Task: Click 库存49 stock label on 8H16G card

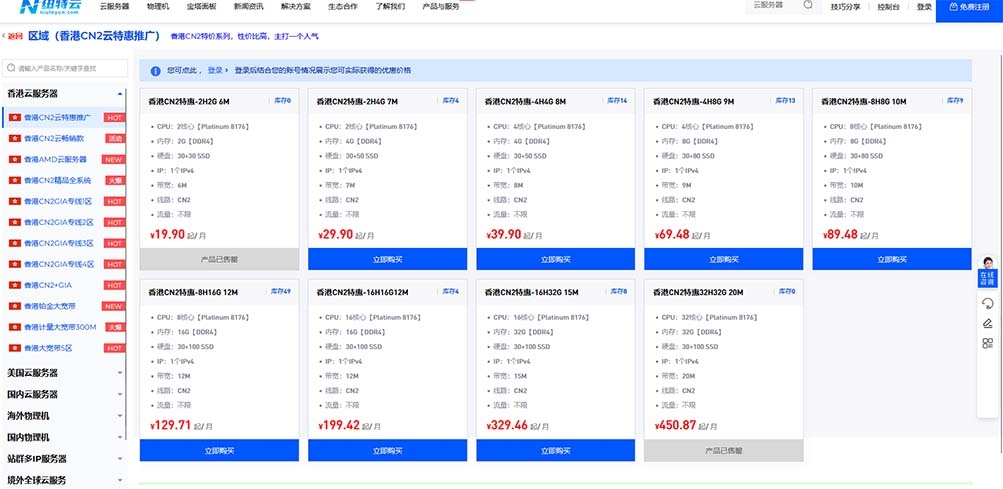Action: click(x=281, y=291)
